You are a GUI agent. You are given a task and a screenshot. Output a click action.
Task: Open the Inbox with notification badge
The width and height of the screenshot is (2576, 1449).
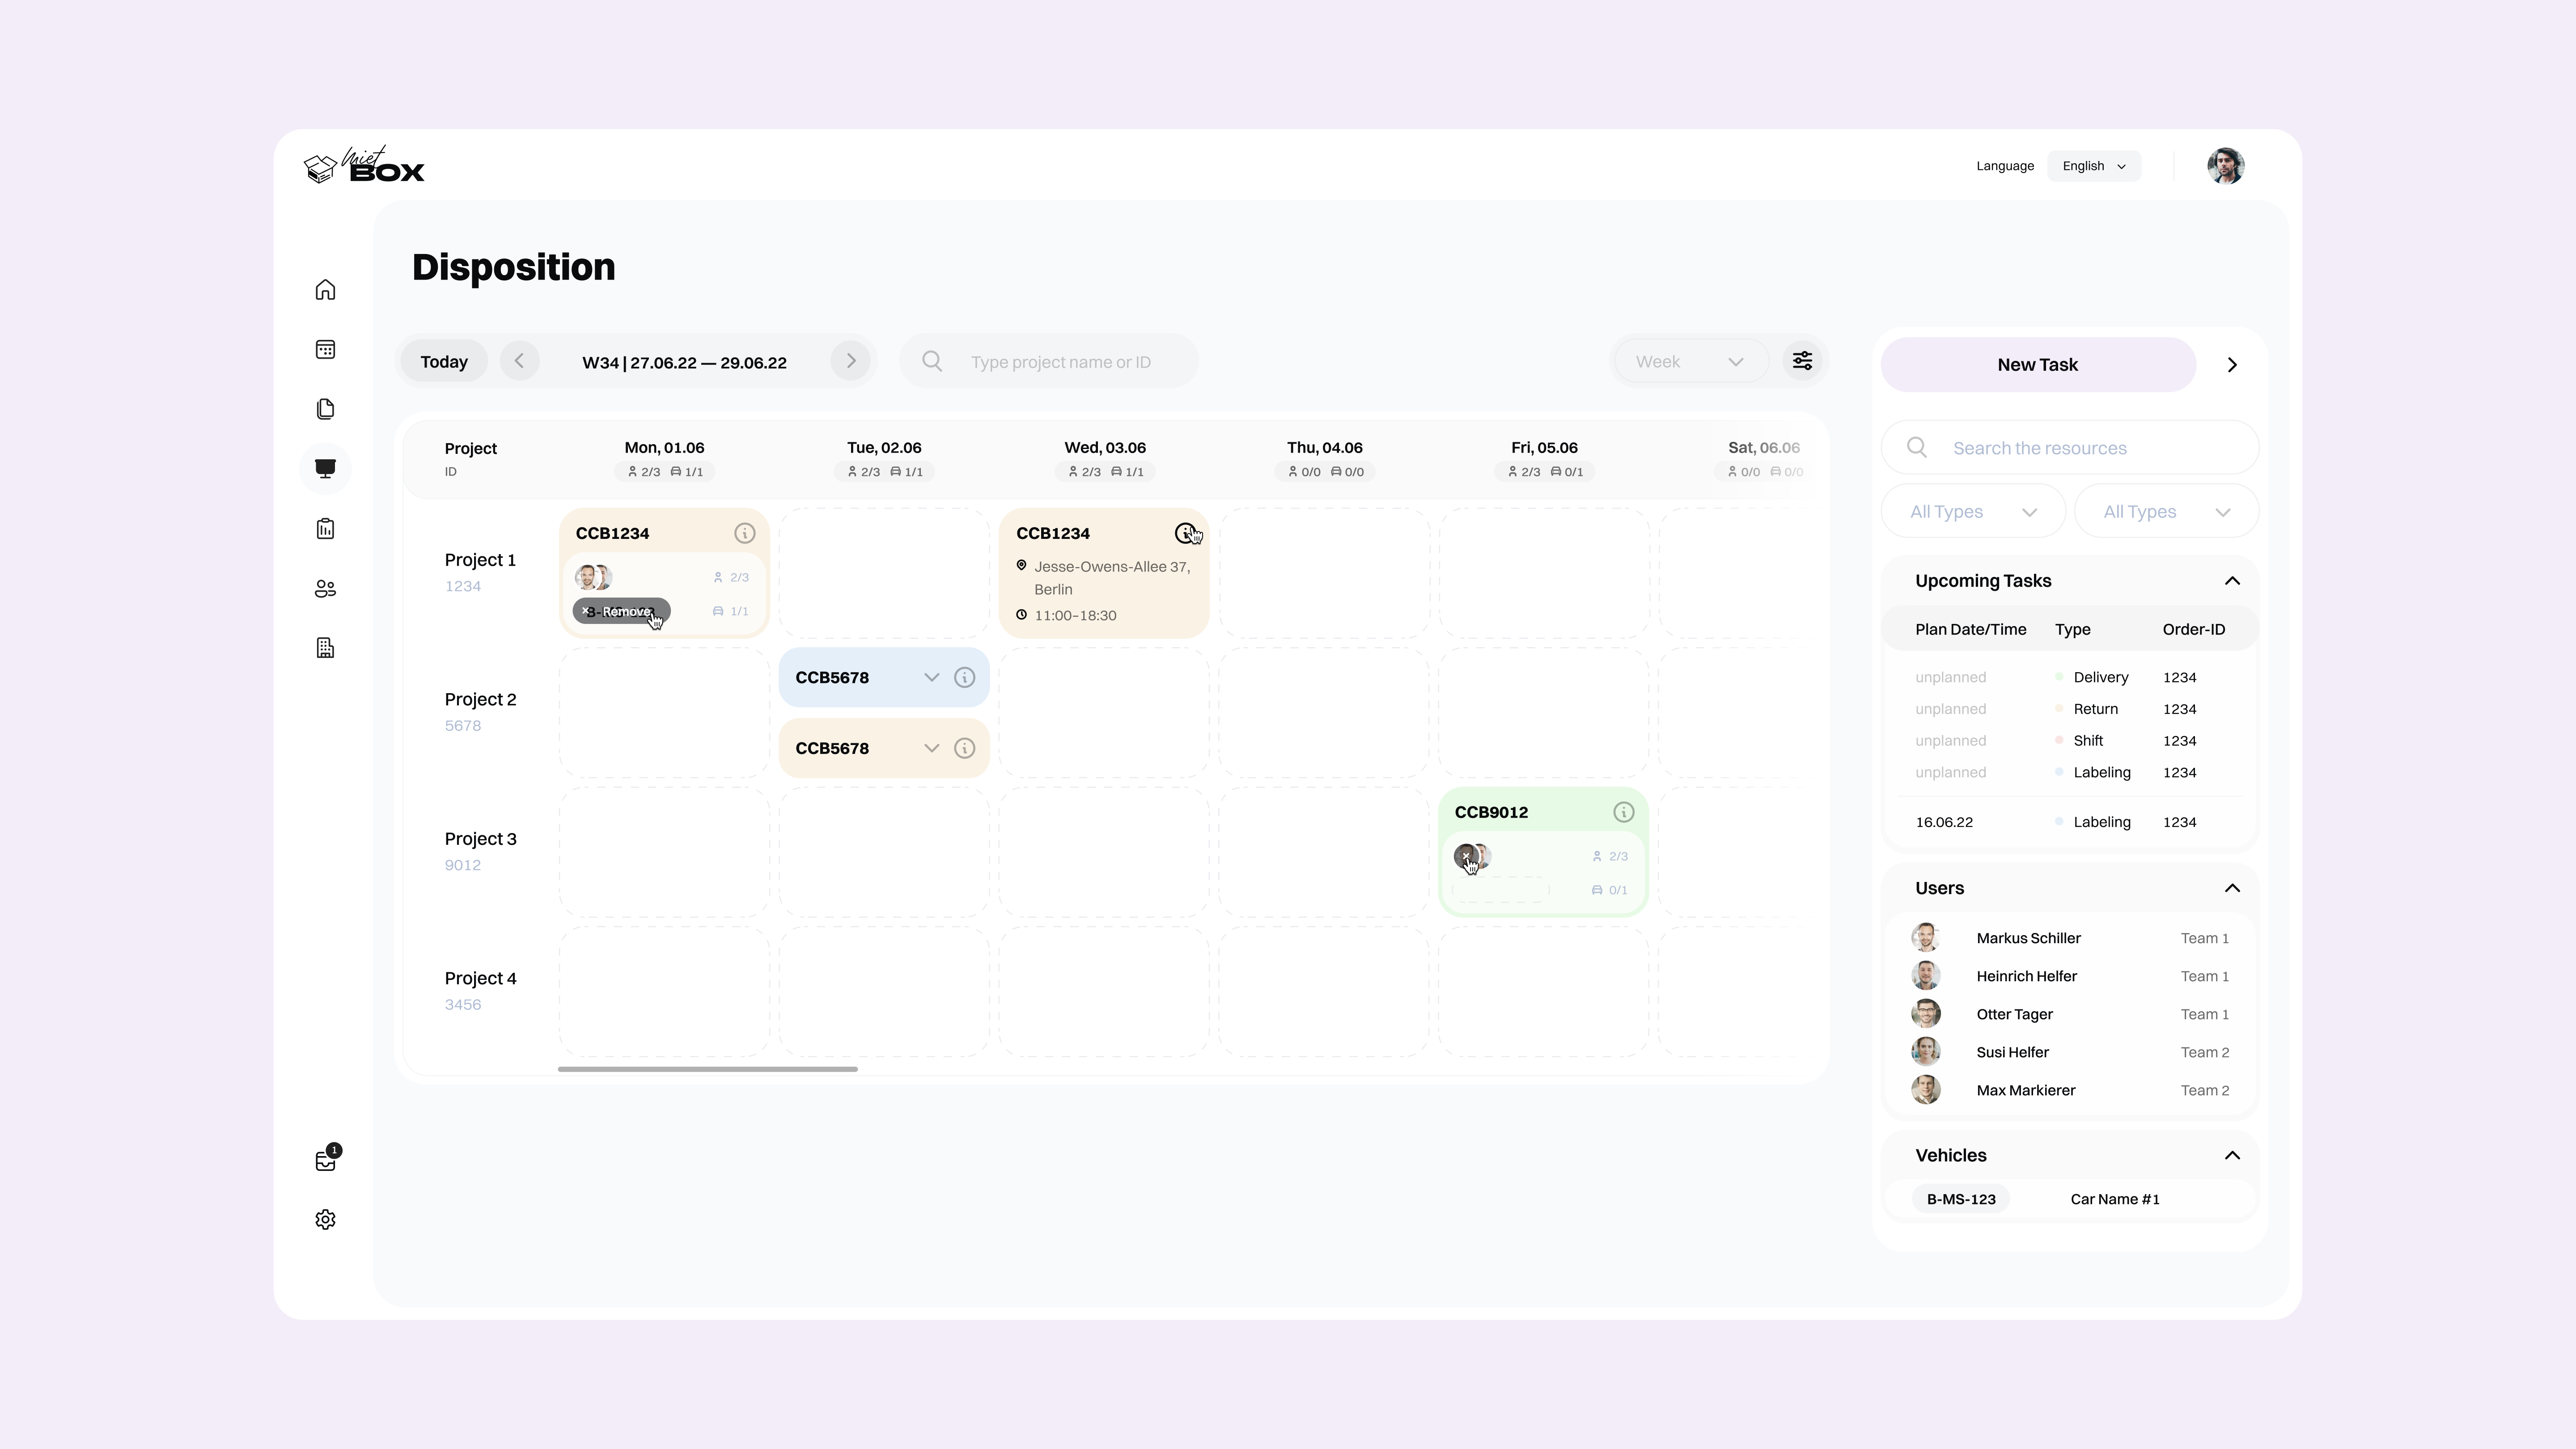pyautogui.click(x=325, y=1159)
